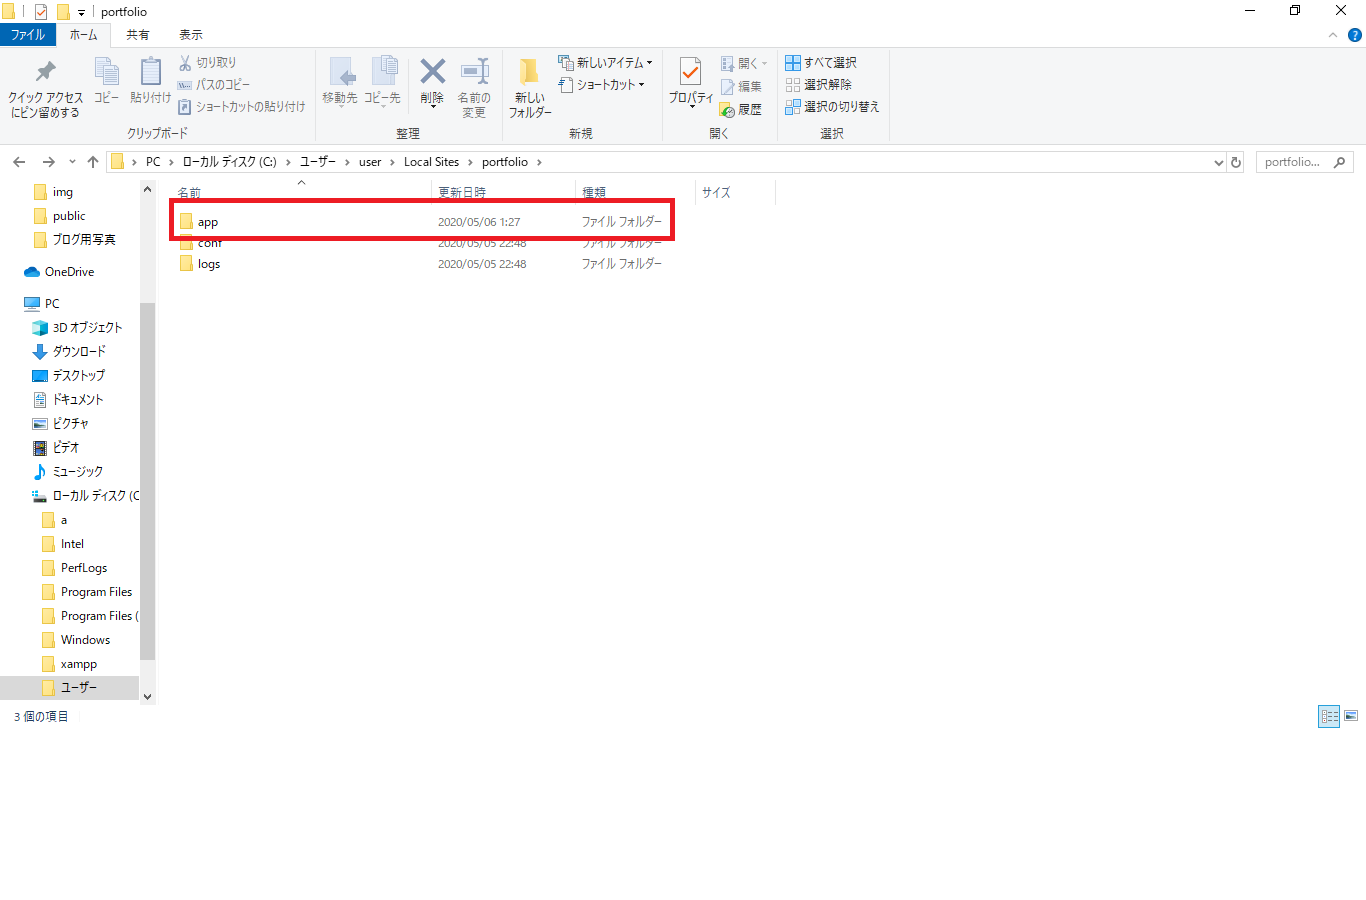Open ピクチャ in navigation pane

tap(70, 424)
